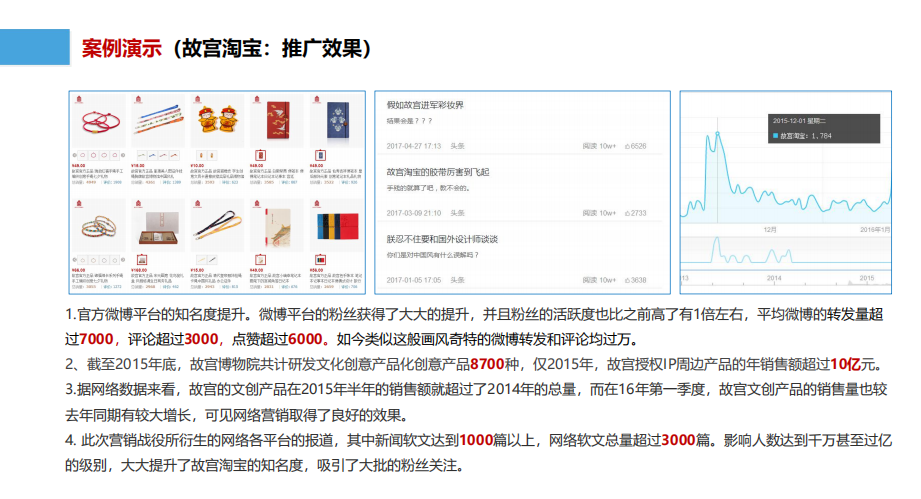Click the ¥58.00 price
The image size is (921, 499).
(316, 270)
